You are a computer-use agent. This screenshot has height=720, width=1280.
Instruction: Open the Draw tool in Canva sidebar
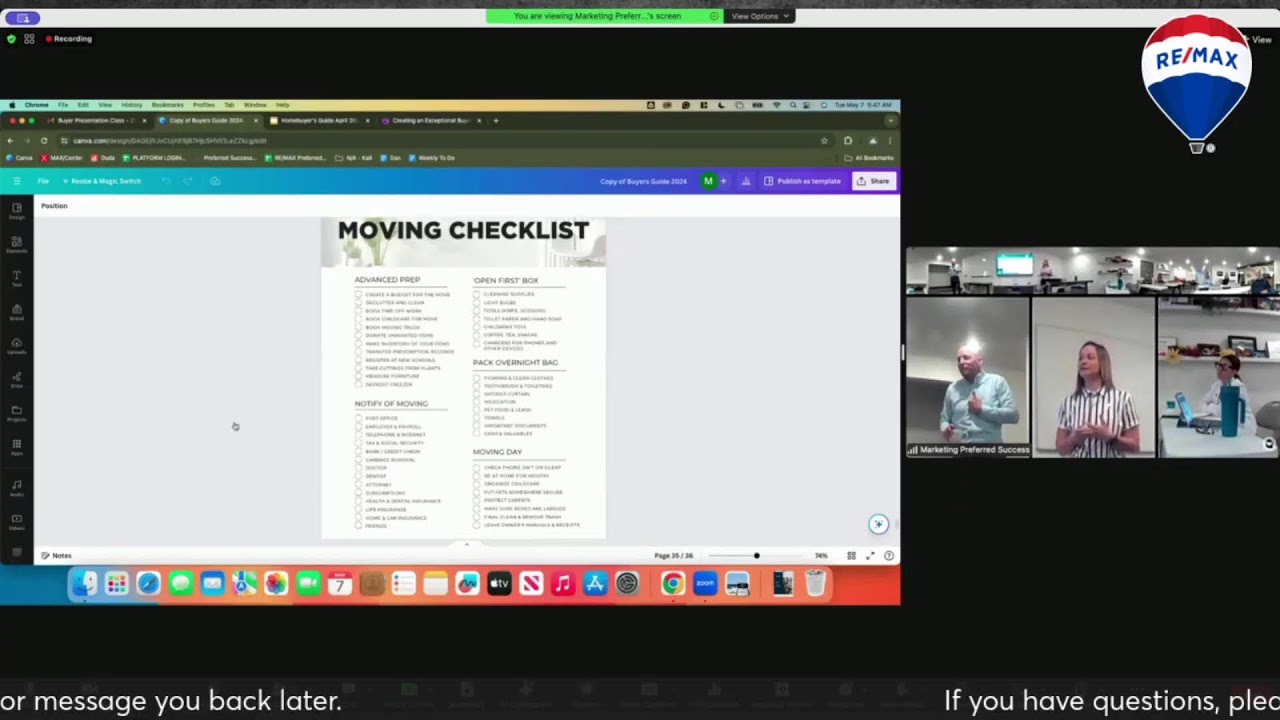16,379
